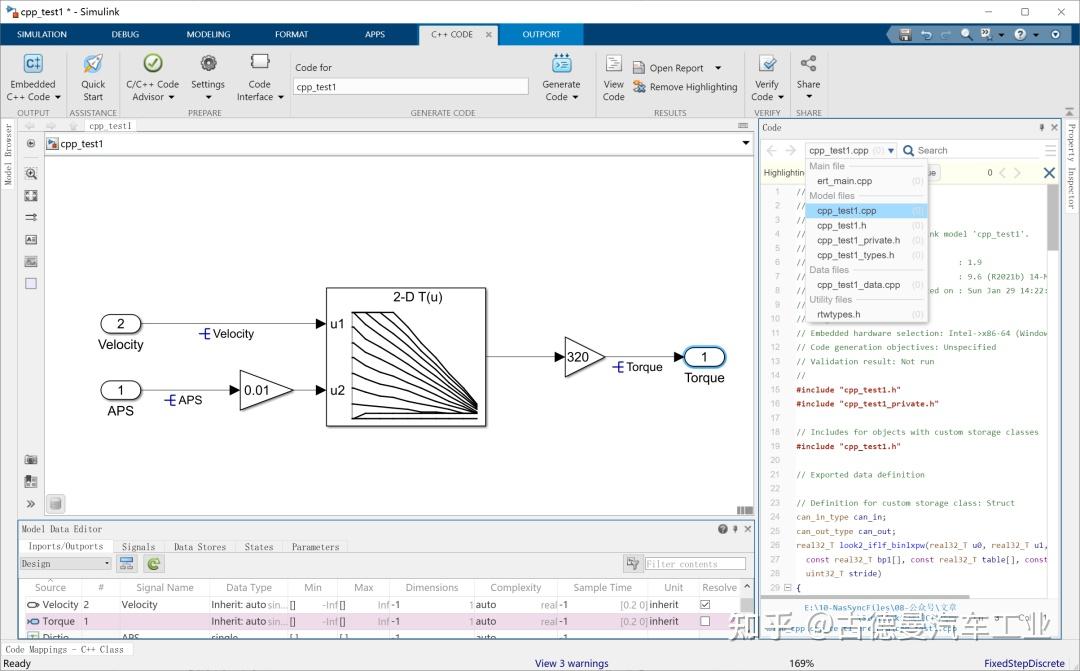Screen dimensions: 1080x671
Task: Open the Signals tab in Model Data Editor
Action: pos(138,547)
